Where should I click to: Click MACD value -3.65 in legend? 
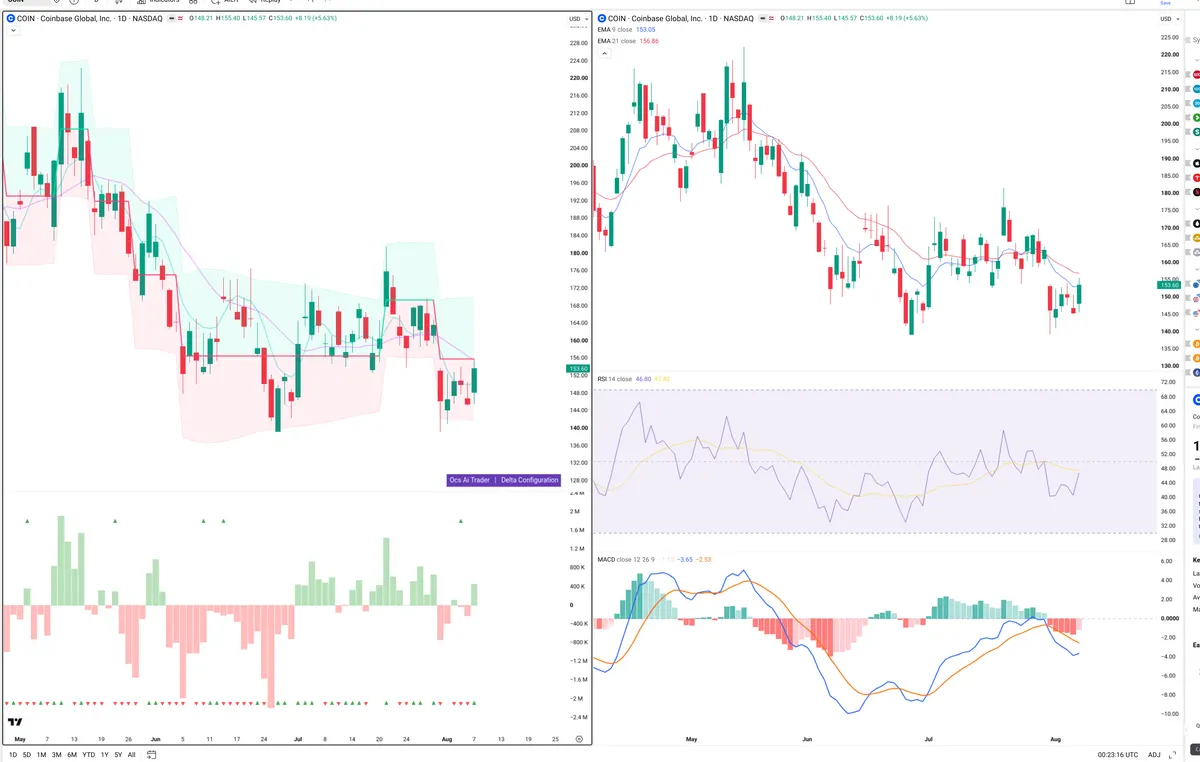point(687,559)
